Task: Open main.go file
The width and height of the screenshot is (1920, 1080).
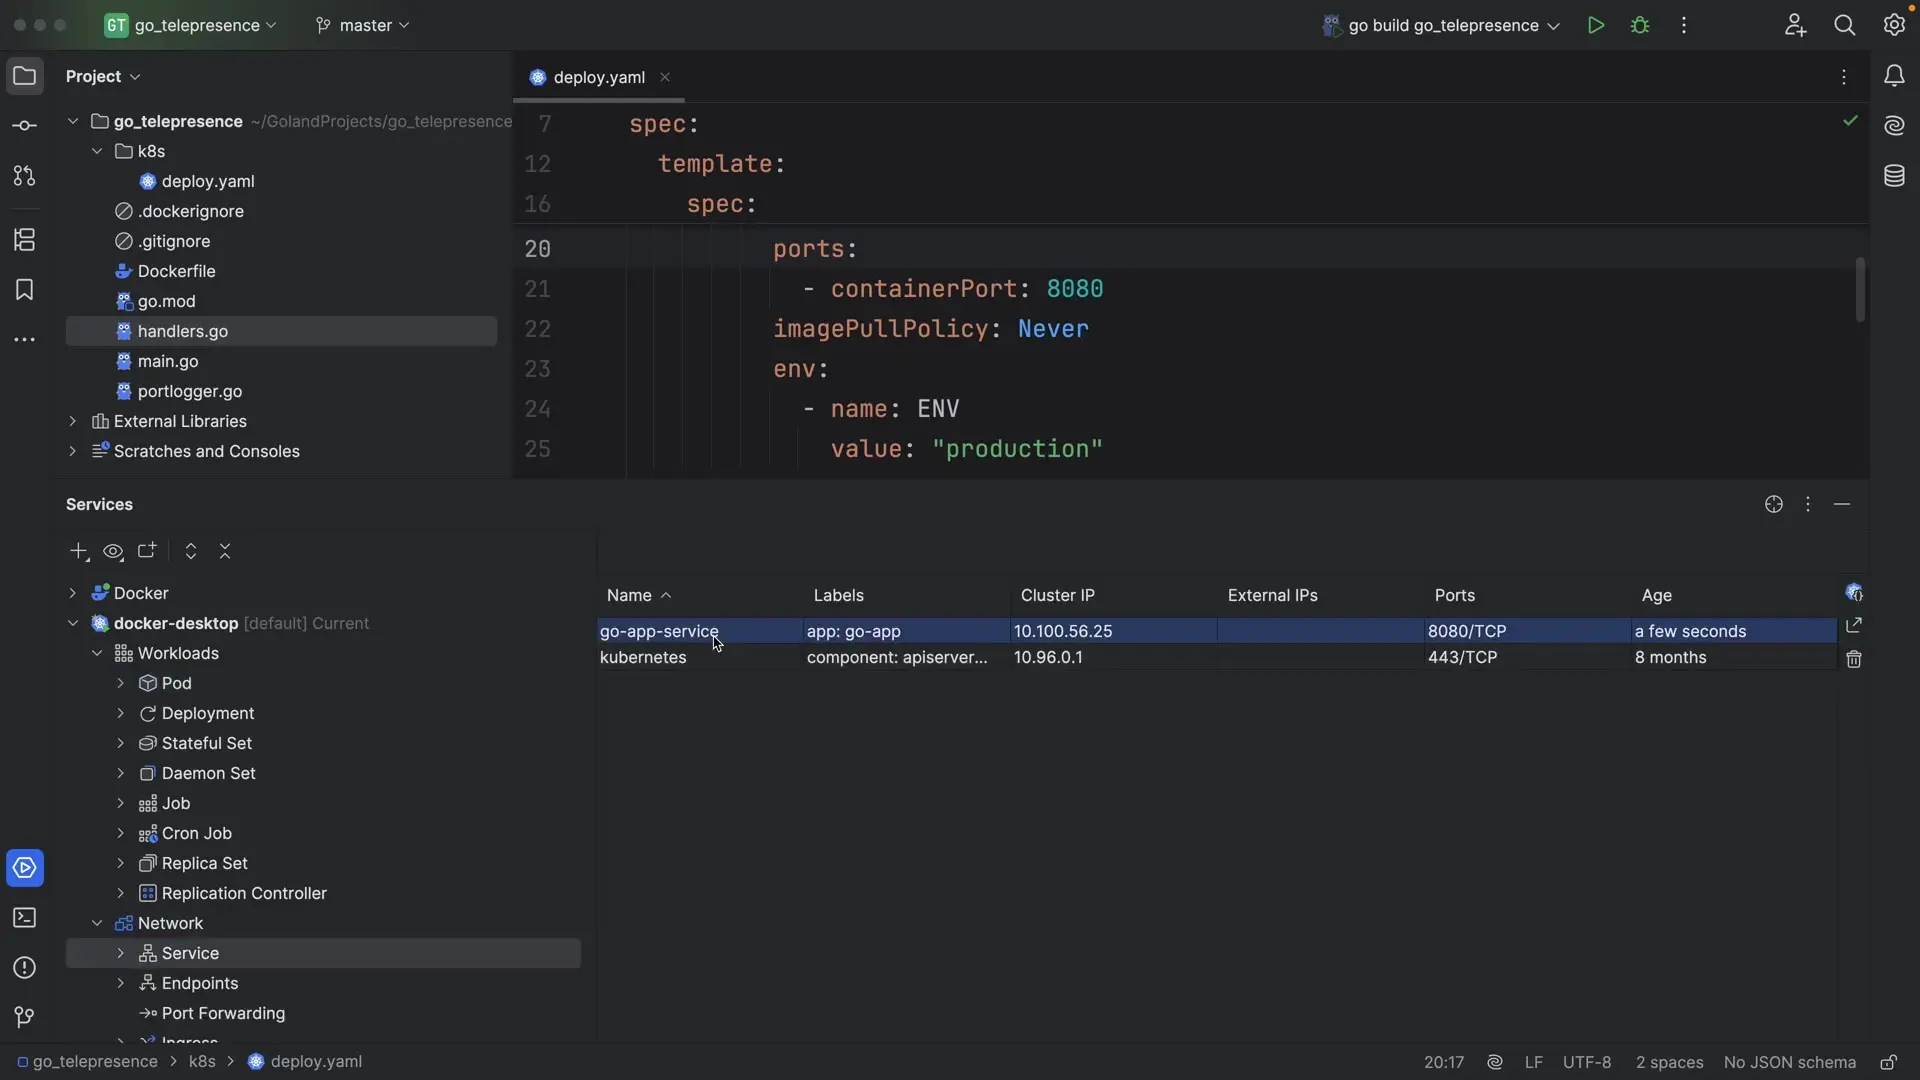Action: 168,361
